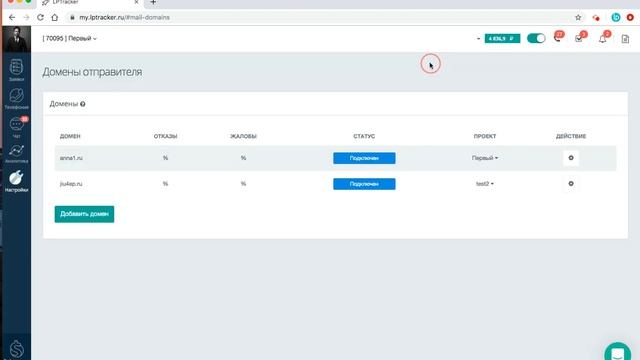The image size is (640, 360).
Task: Show the Домены help tooltip icon
Action: (83, 104)
